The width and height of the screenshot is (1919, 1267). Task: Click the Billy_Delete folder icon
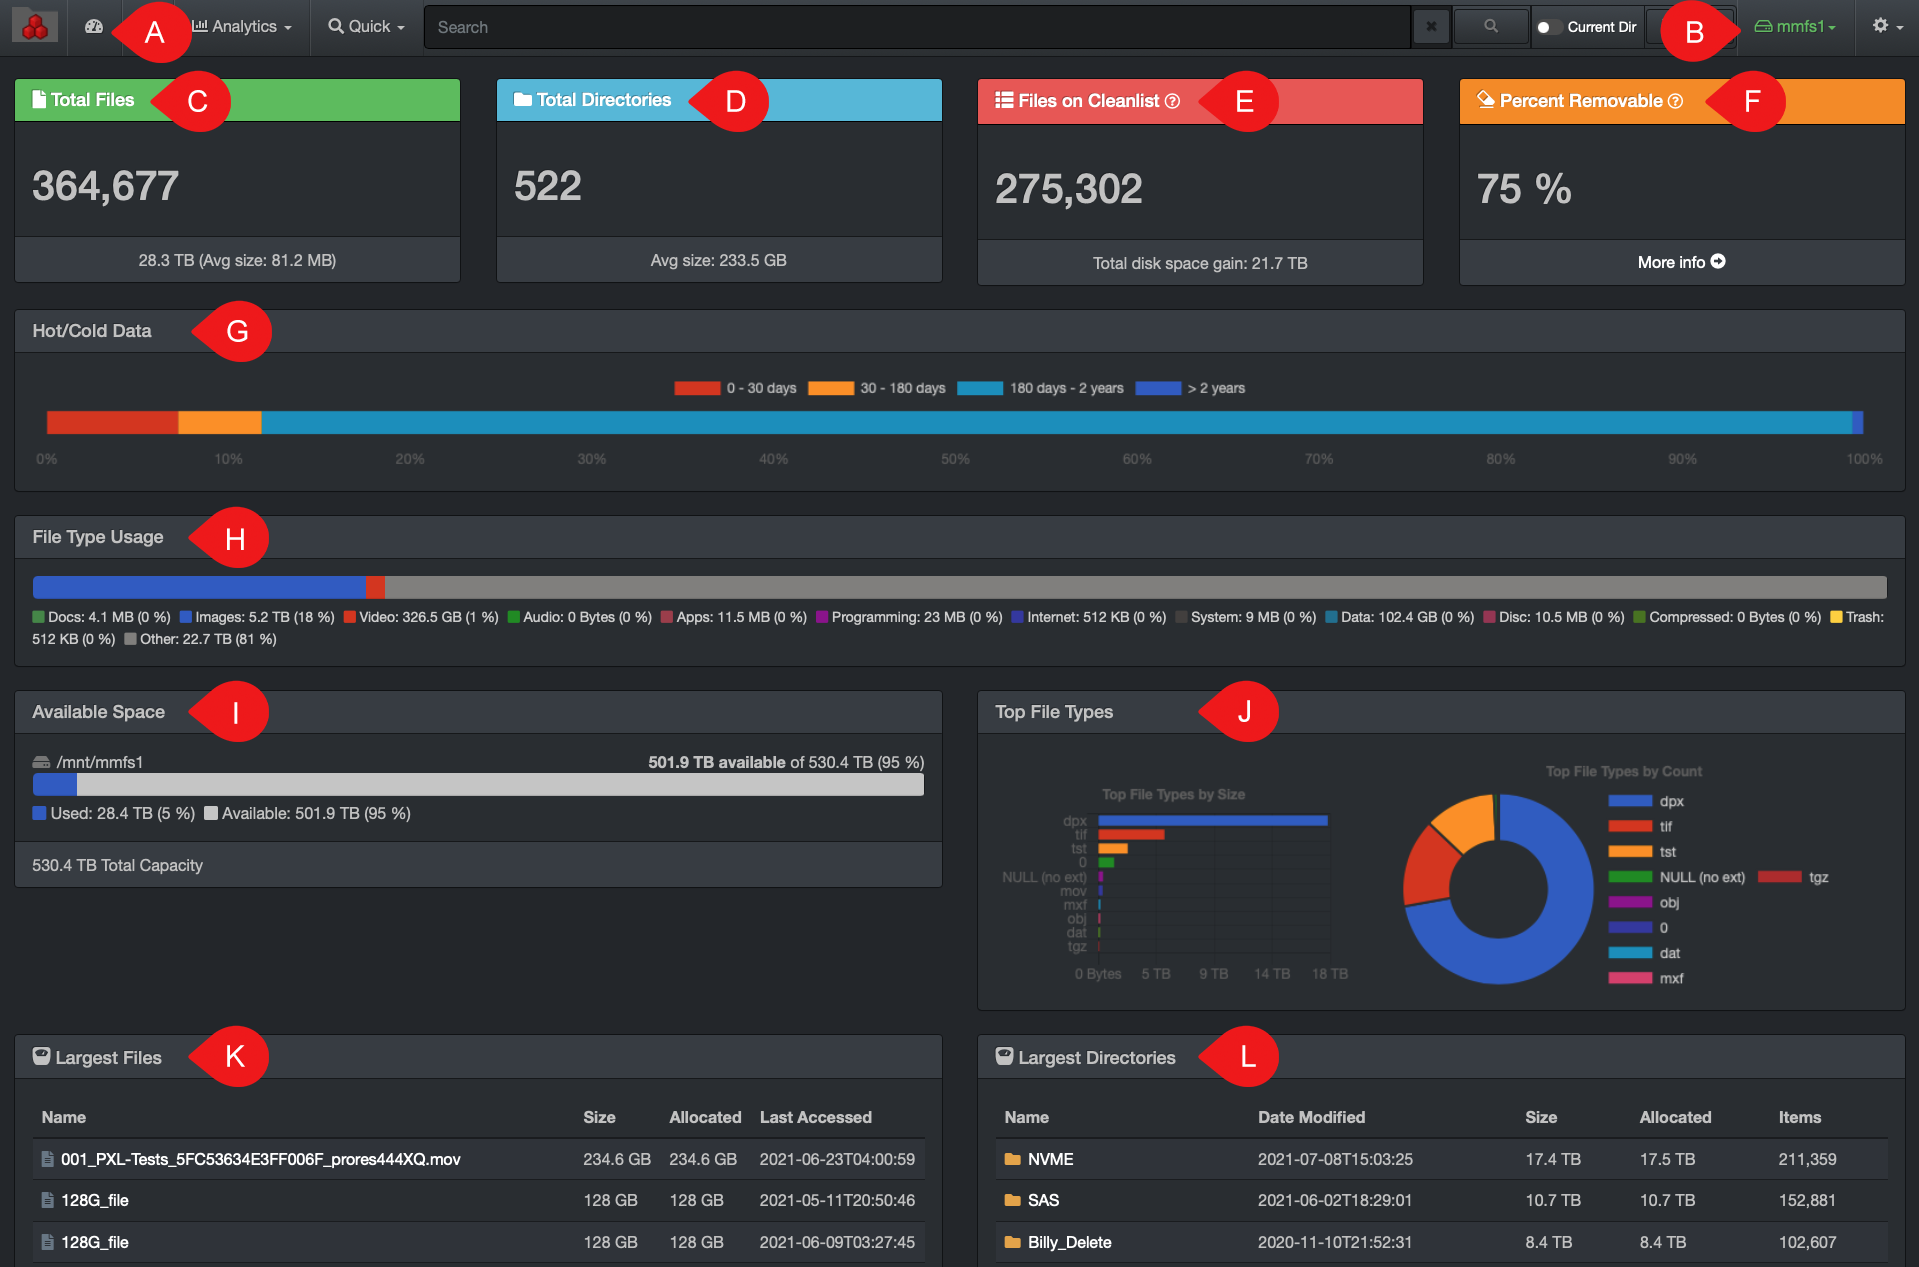1012,1242
